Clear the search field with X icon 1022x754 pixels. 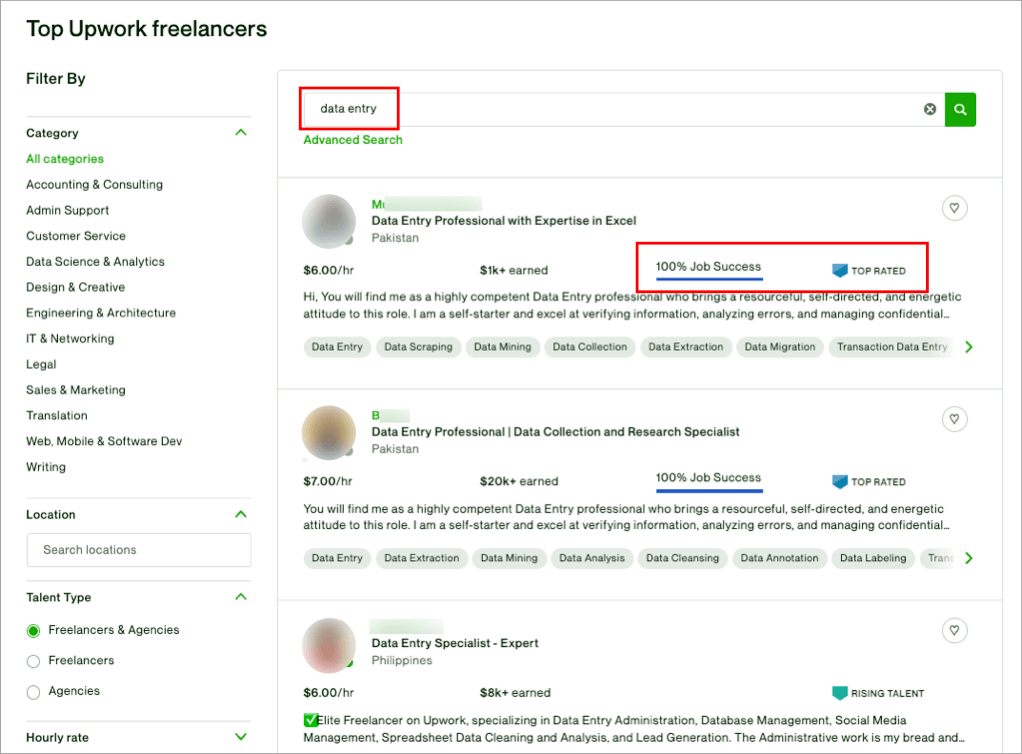pos(930,109)
